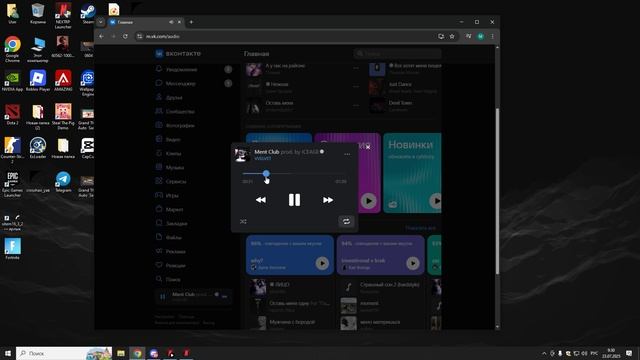Open Ment Club album cover thumbnail in player
This screenshot has width=640, height=360.
241,155
